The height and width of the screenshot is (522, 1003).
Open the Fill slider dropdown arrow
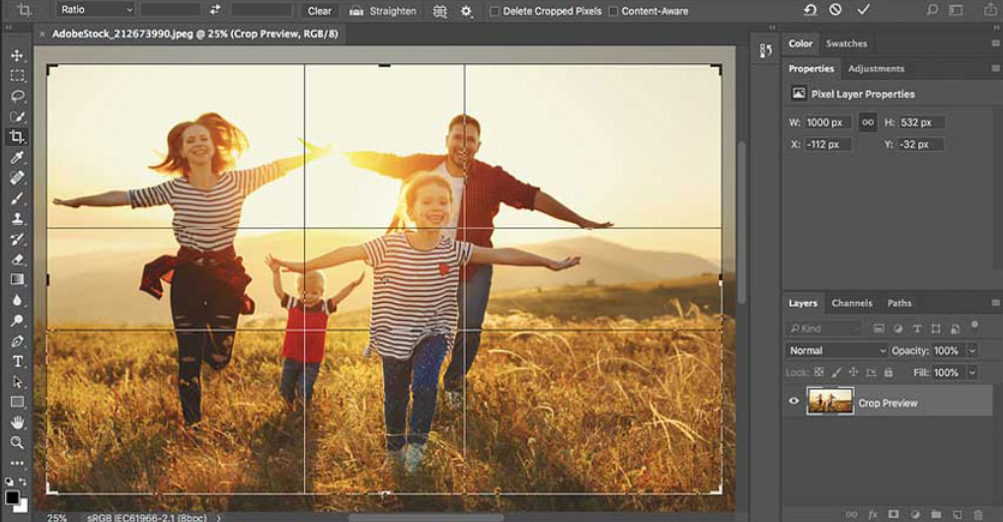(972, 372)
